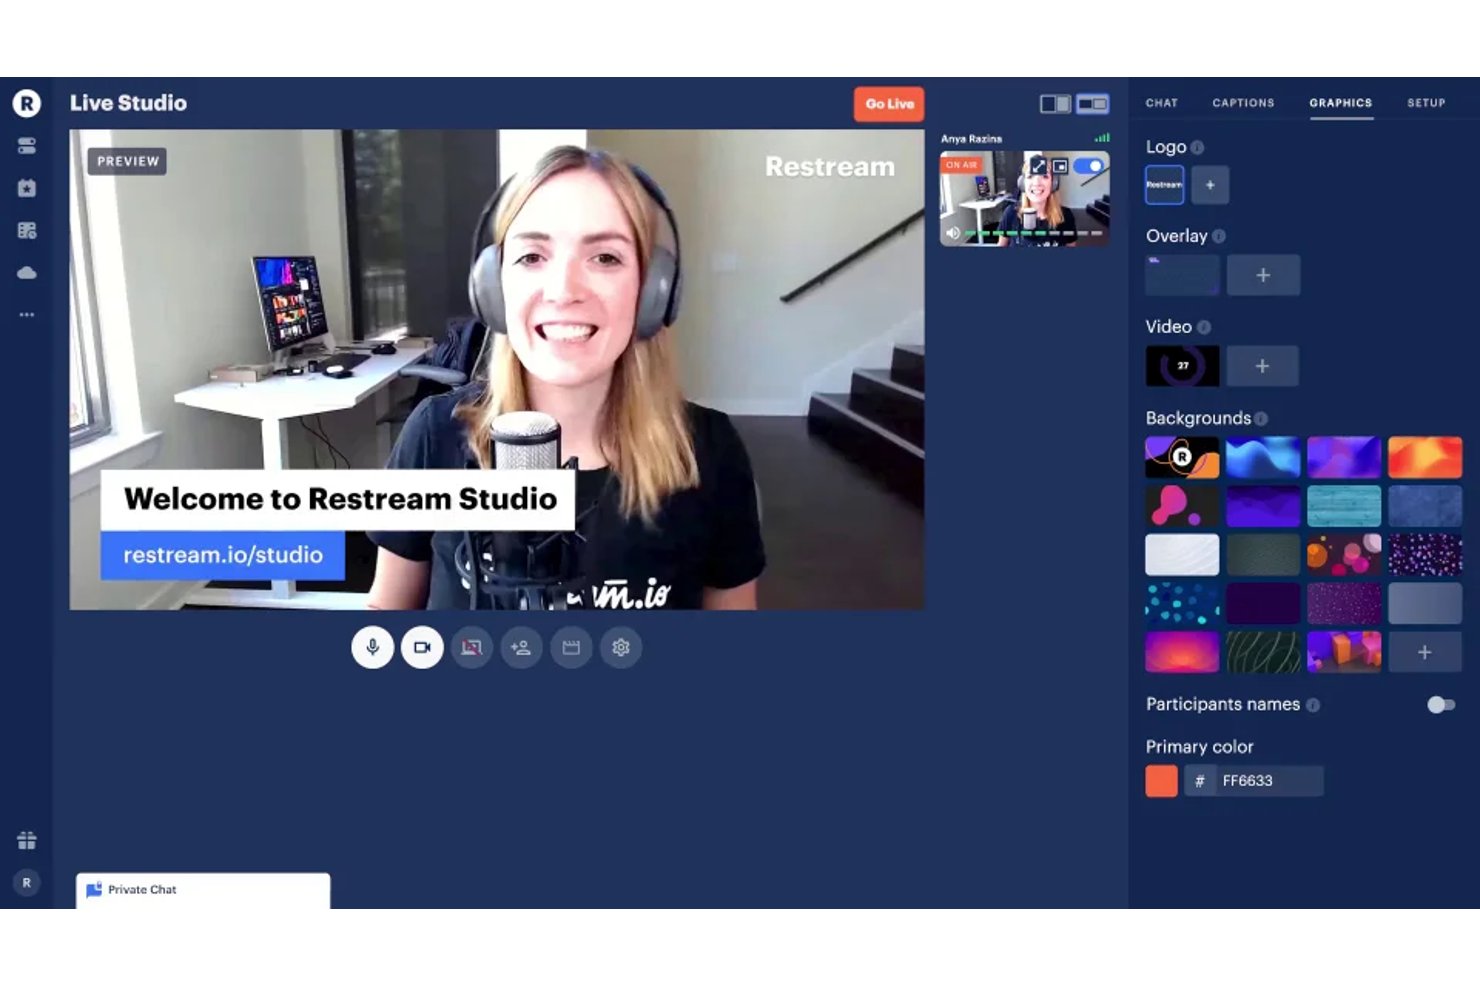Open the settings gear below preview
1480x987 pixels.
pyautogui.click(x=621, y=648)
